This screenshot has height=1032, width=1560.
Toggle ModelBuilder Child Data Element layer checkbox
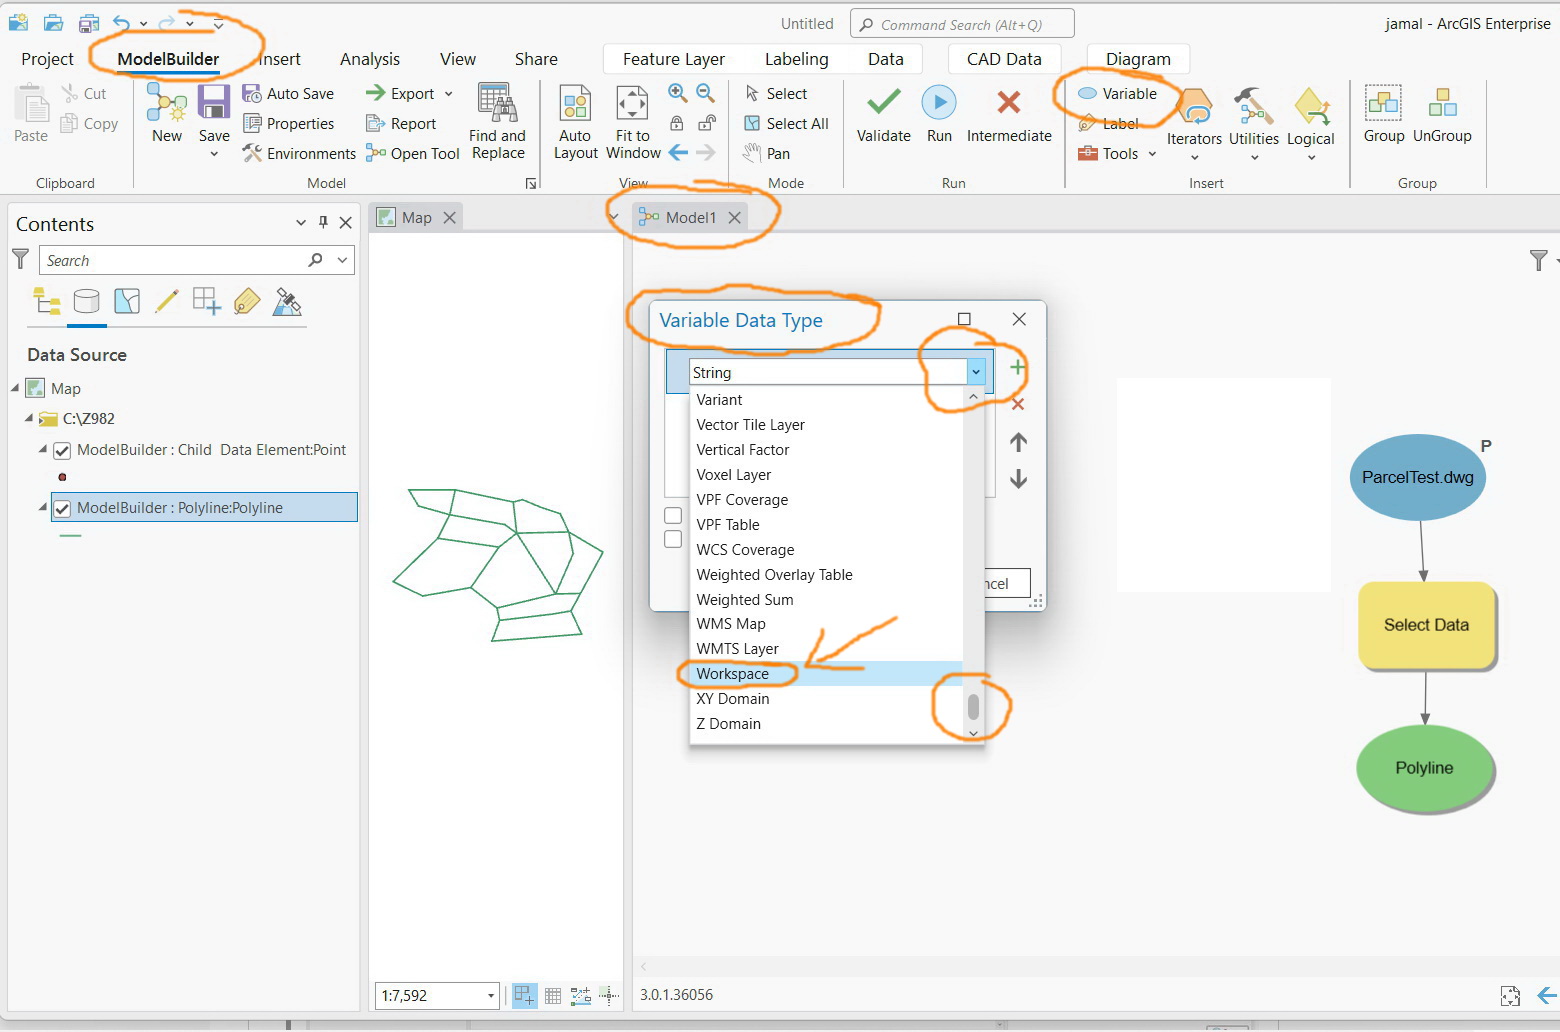tap(62, 450)
